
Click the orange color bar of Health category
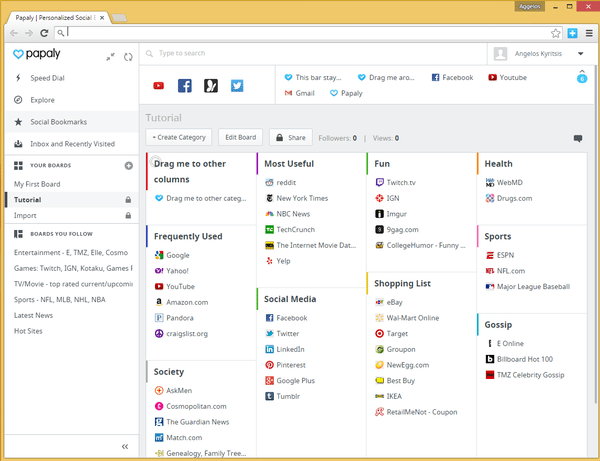point(478,164)
